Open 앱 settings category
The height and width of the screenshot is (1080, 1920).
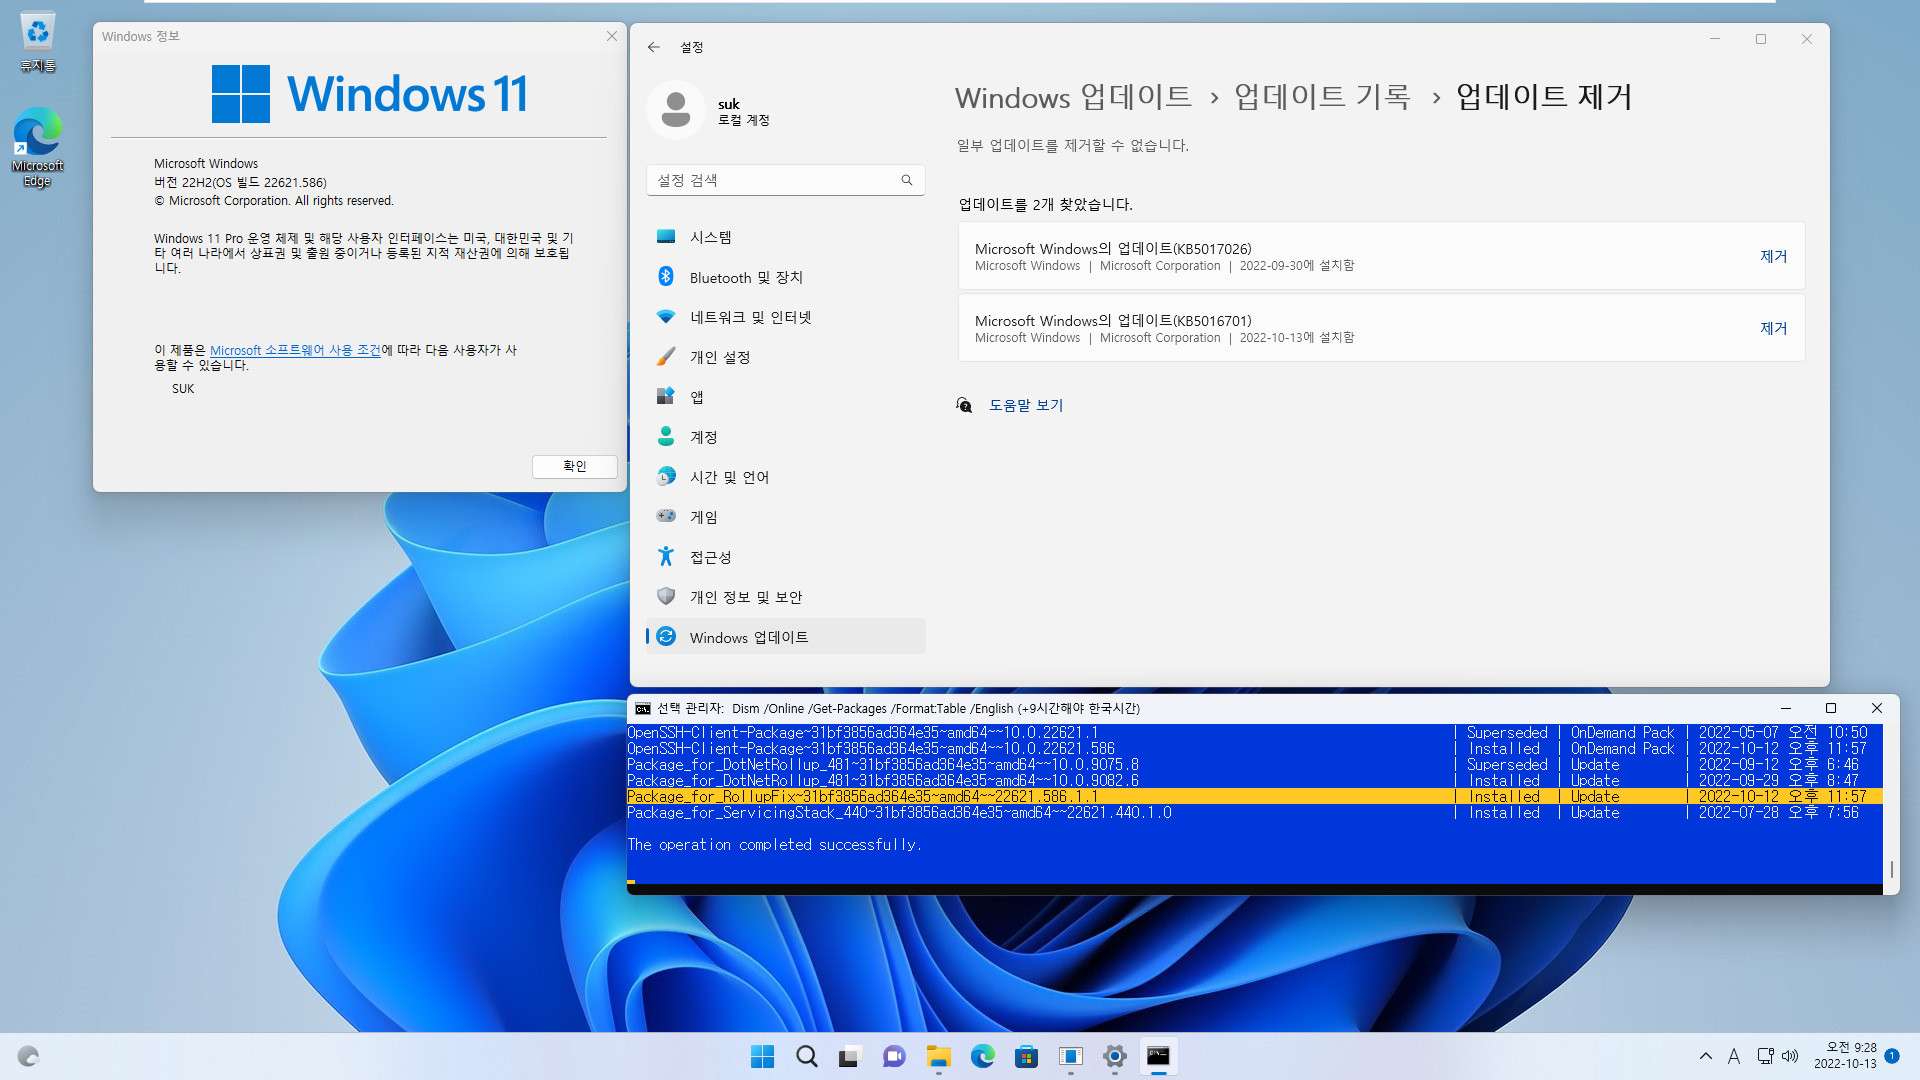coord(785,397)
